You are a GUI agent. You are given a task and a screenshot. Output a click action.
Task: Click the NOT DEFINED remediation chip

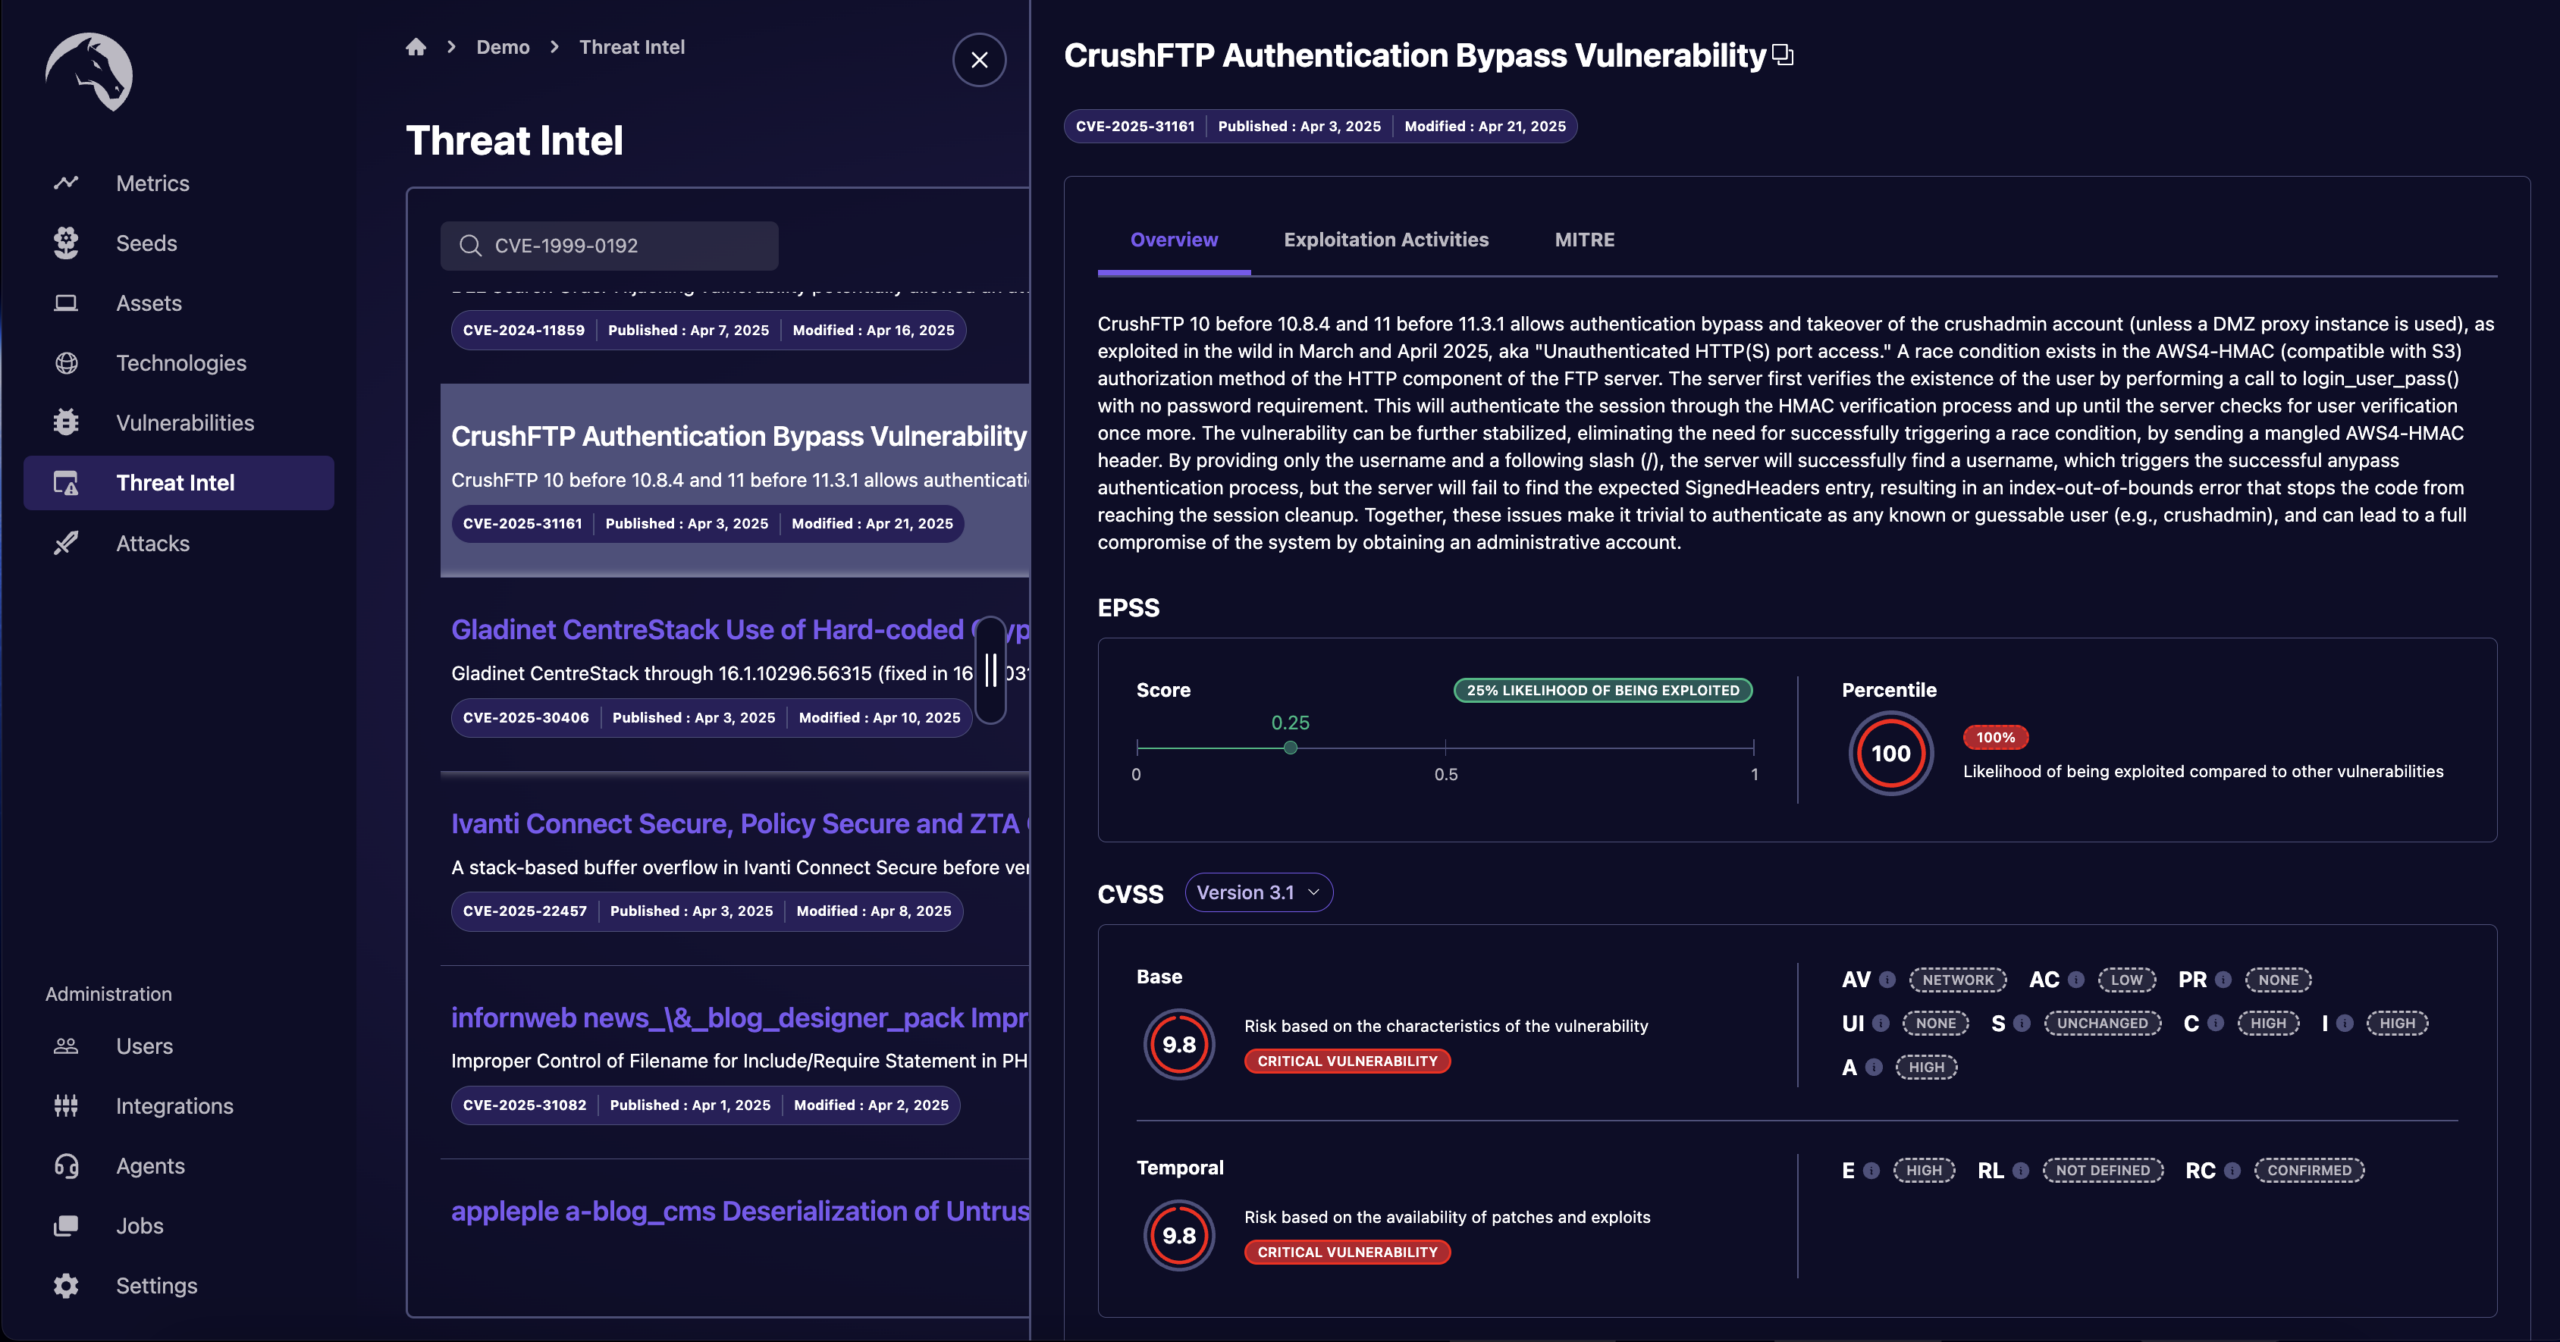point(2103,1171)
